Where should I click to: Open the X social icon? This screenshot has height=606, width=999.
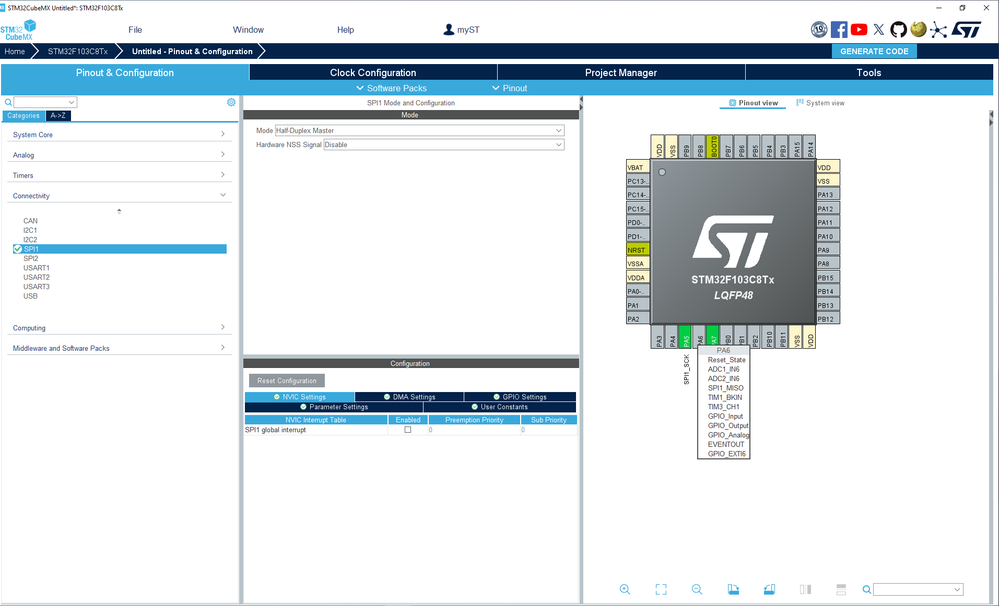pos(879,29)
